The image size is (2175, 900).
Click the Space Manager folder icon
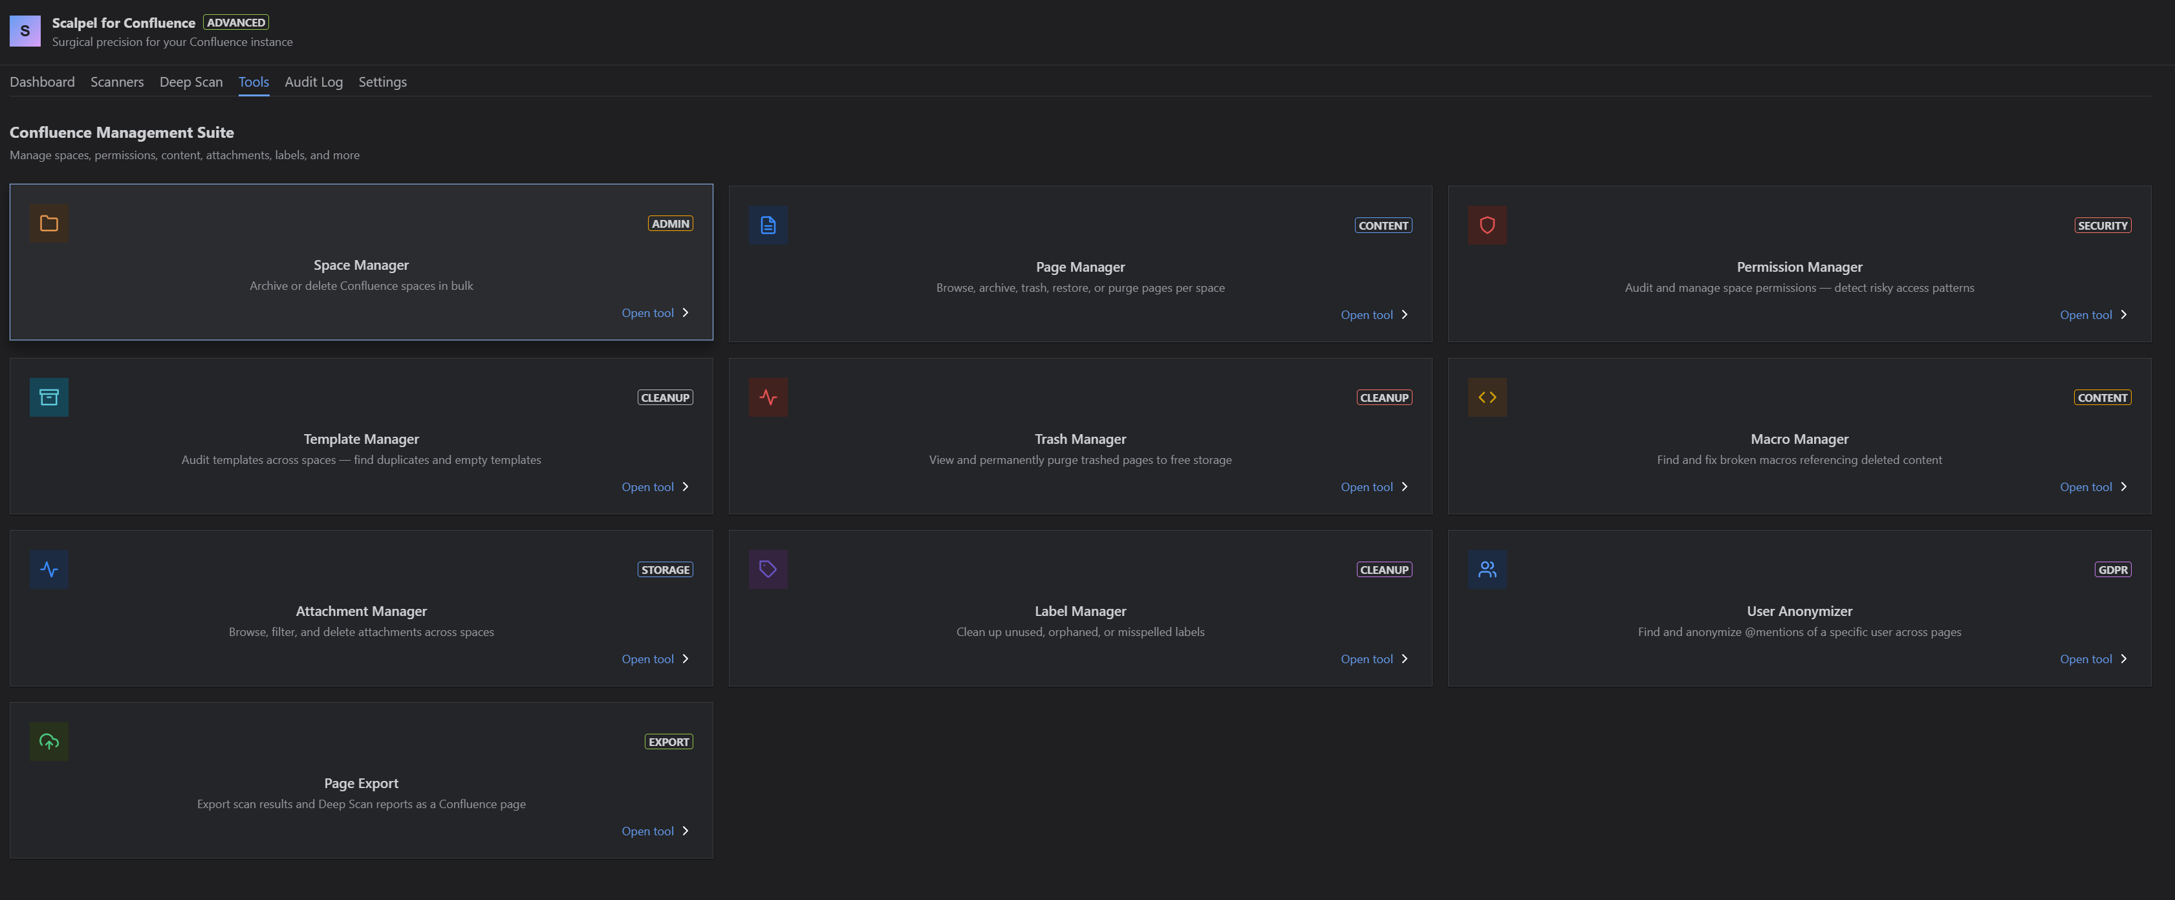click(49, 223)
